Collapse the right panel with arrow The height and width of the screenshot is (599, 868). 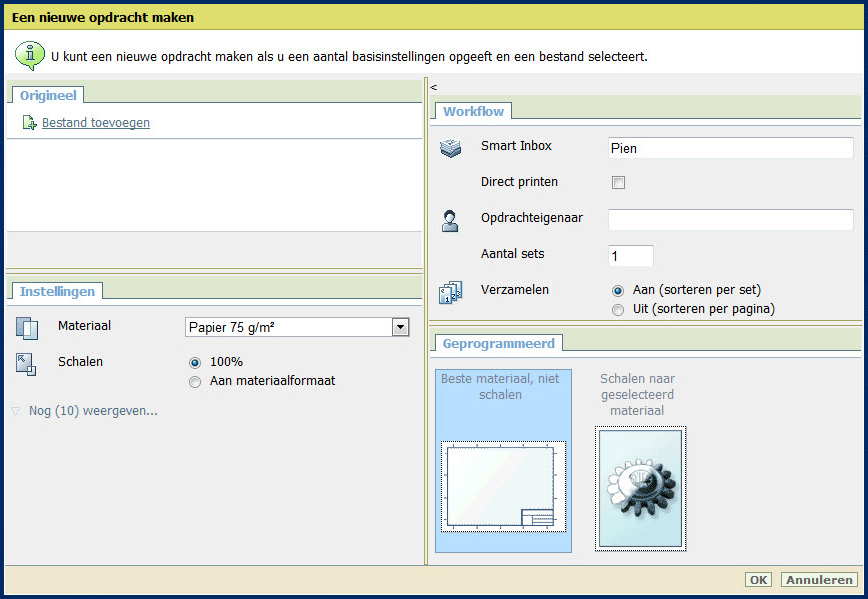pyautogui.click(x=434, y=87)
